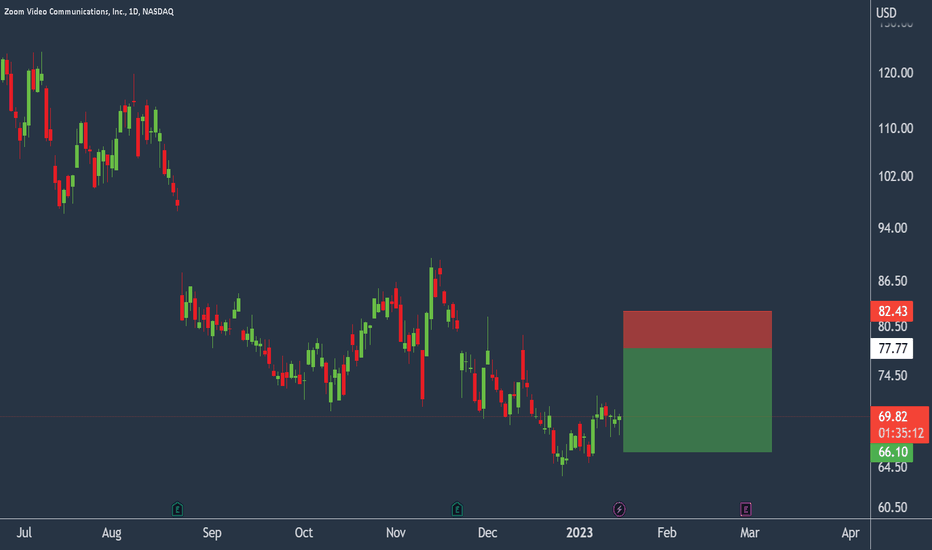
Task: Select the green profit zone of position
Action: (x=697, y=400)
